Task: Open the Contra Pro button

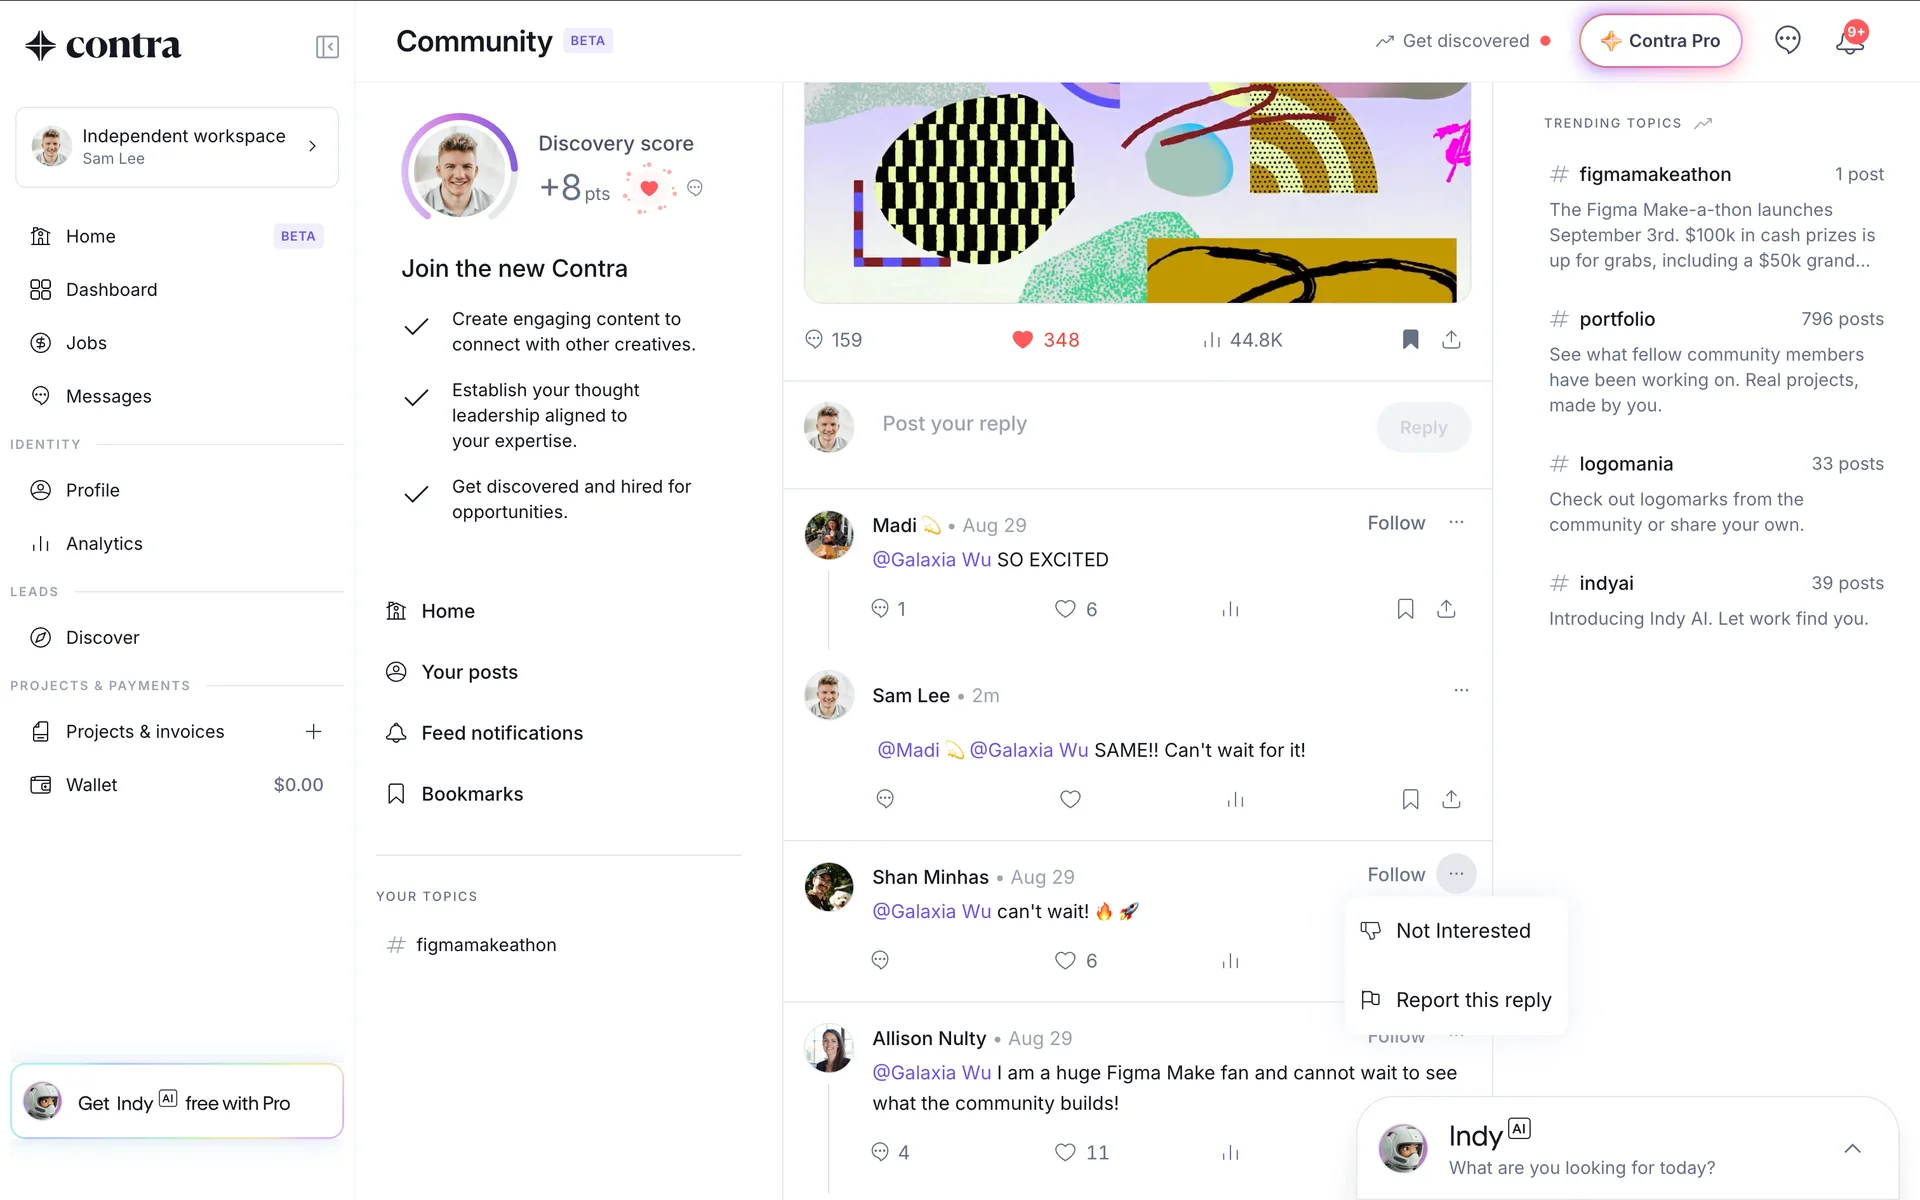Action: [1660, 41]
